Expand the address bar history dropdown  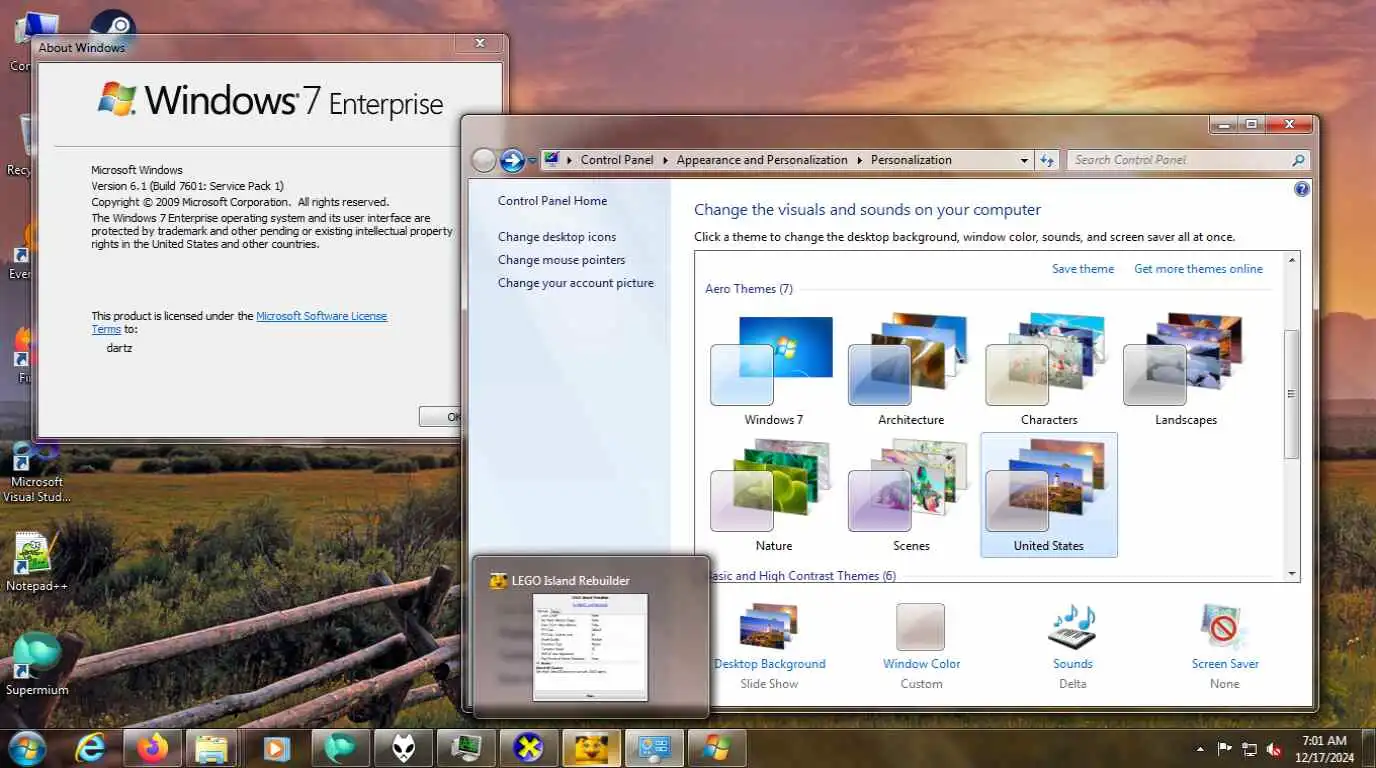pyautogui.click(x=1024, y=160)
